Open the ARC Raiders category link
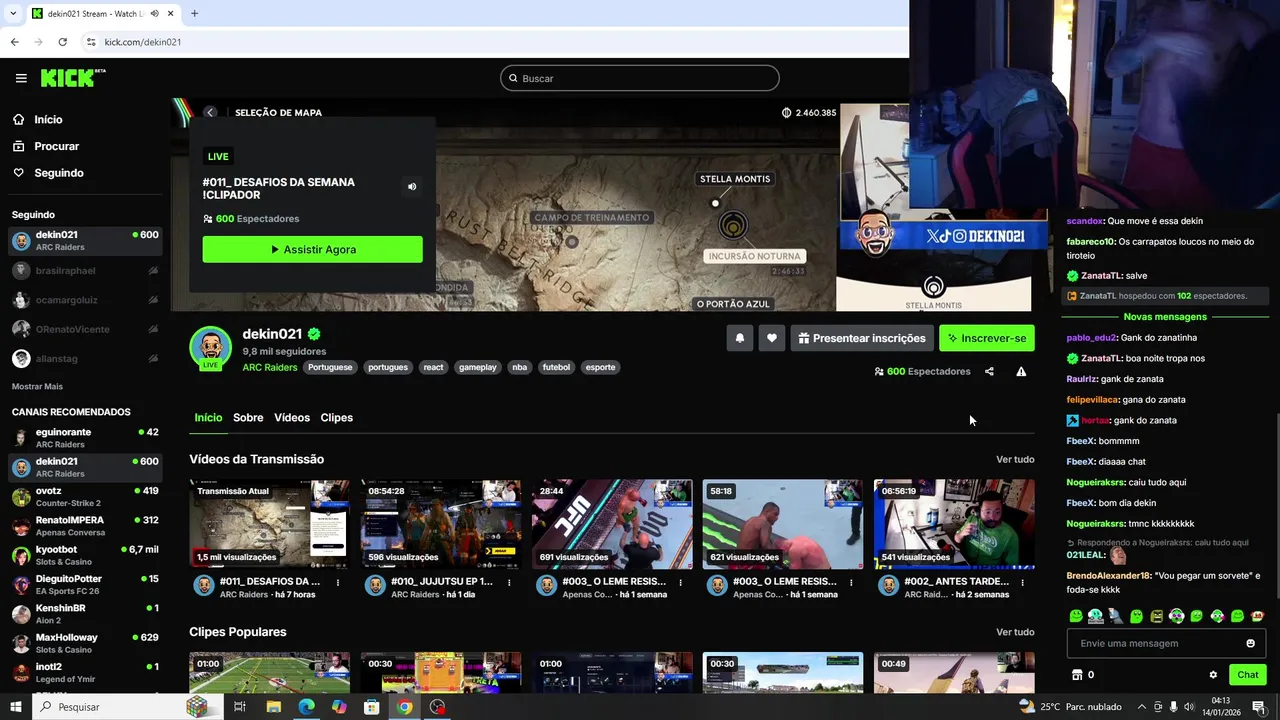The height and width of the screenshot is (720, 1280). click(x=270, y=367)
